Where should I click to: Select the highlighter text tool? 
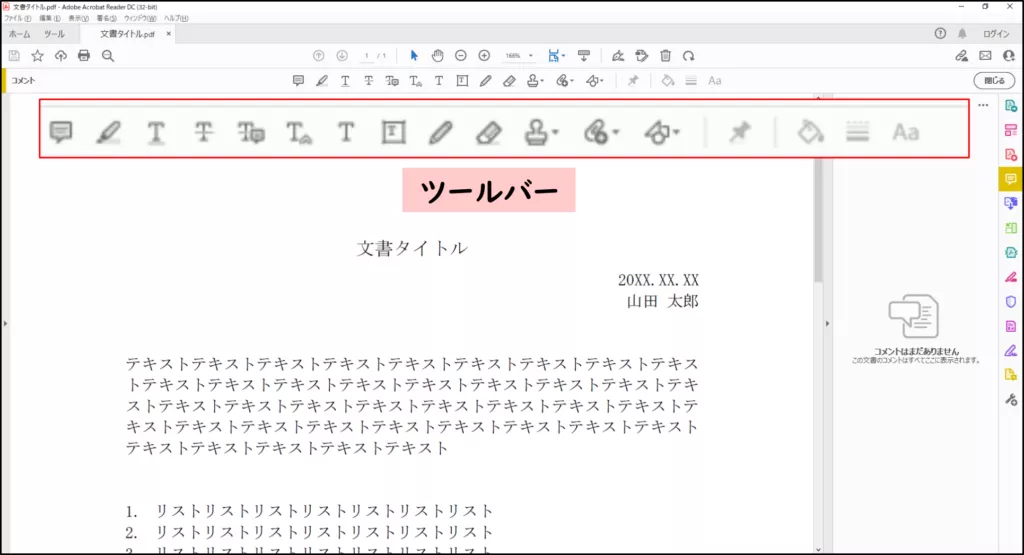(x=322, y=80)
